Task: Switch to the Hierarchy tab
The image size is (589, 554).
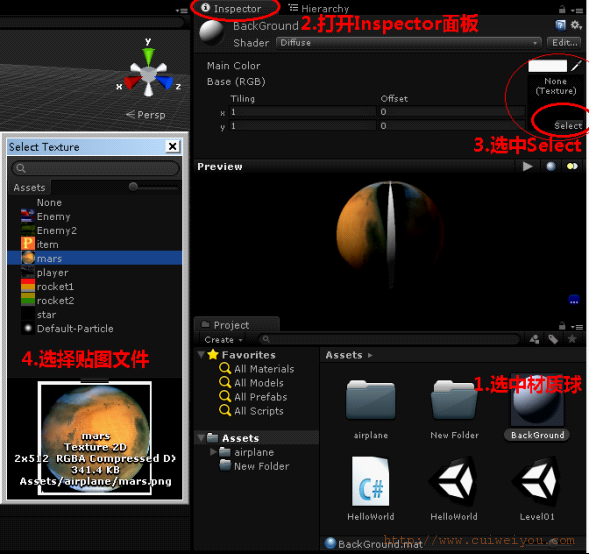Action: point(319,8)
